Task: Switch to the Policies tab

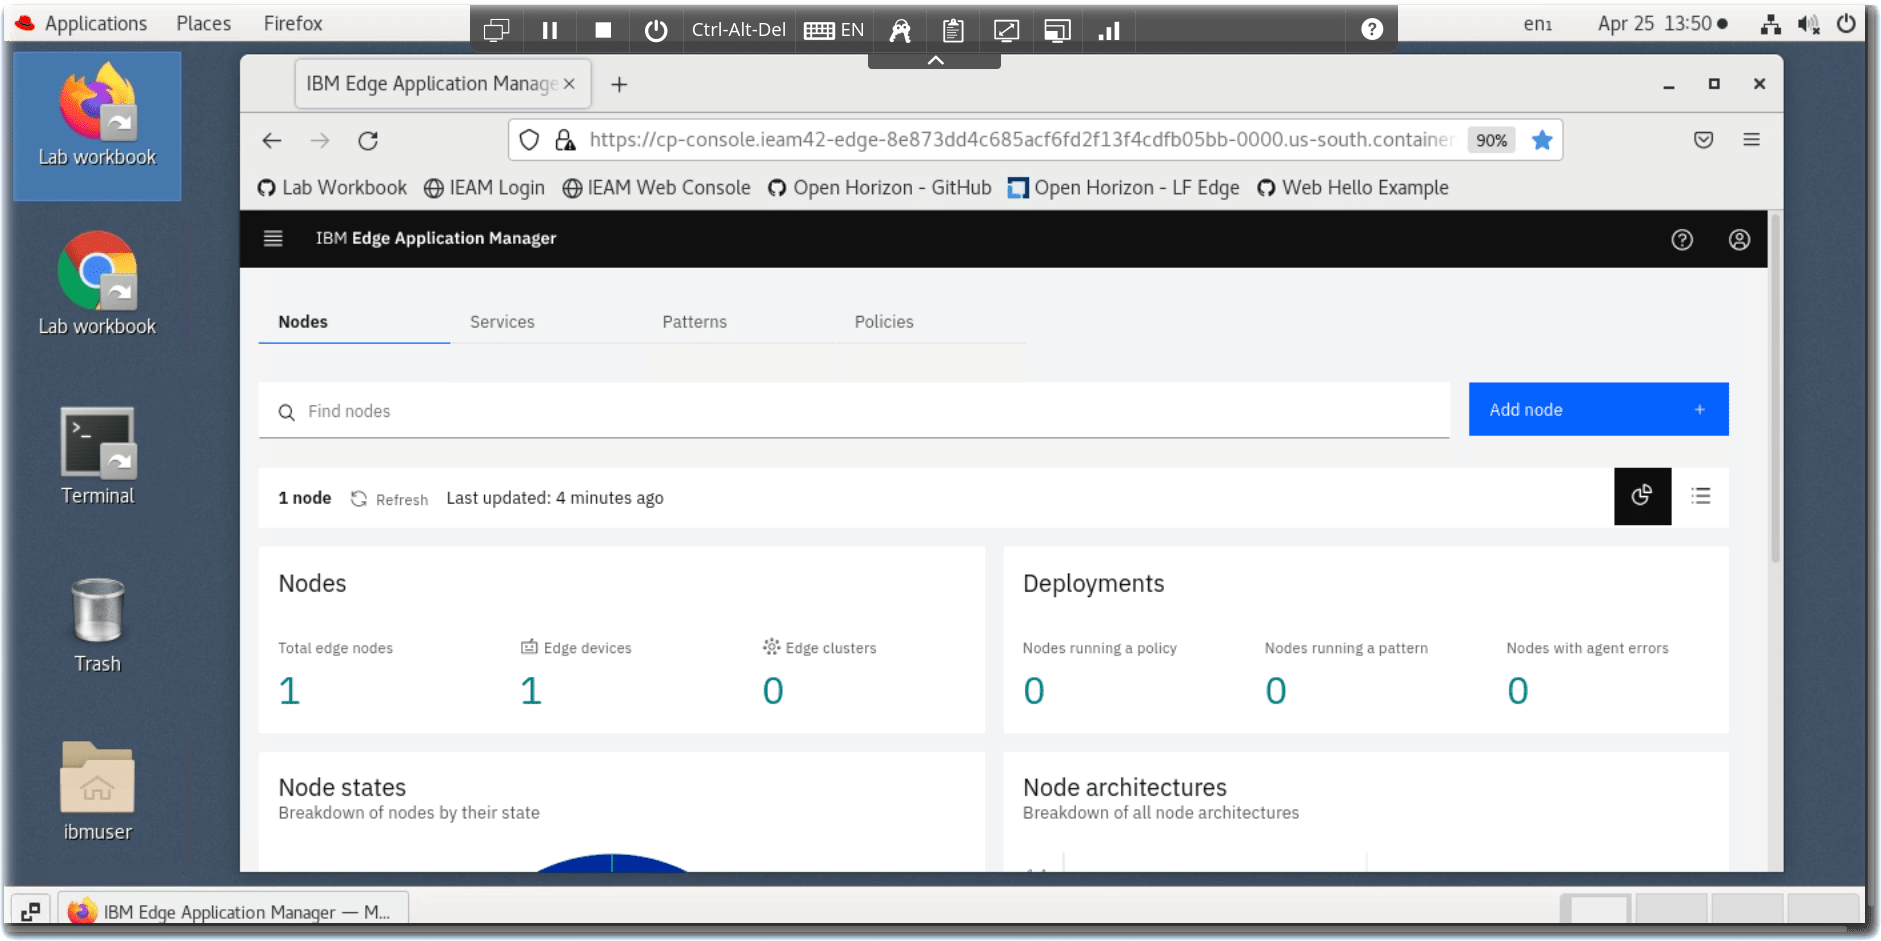Action: [x=930, y=322]
